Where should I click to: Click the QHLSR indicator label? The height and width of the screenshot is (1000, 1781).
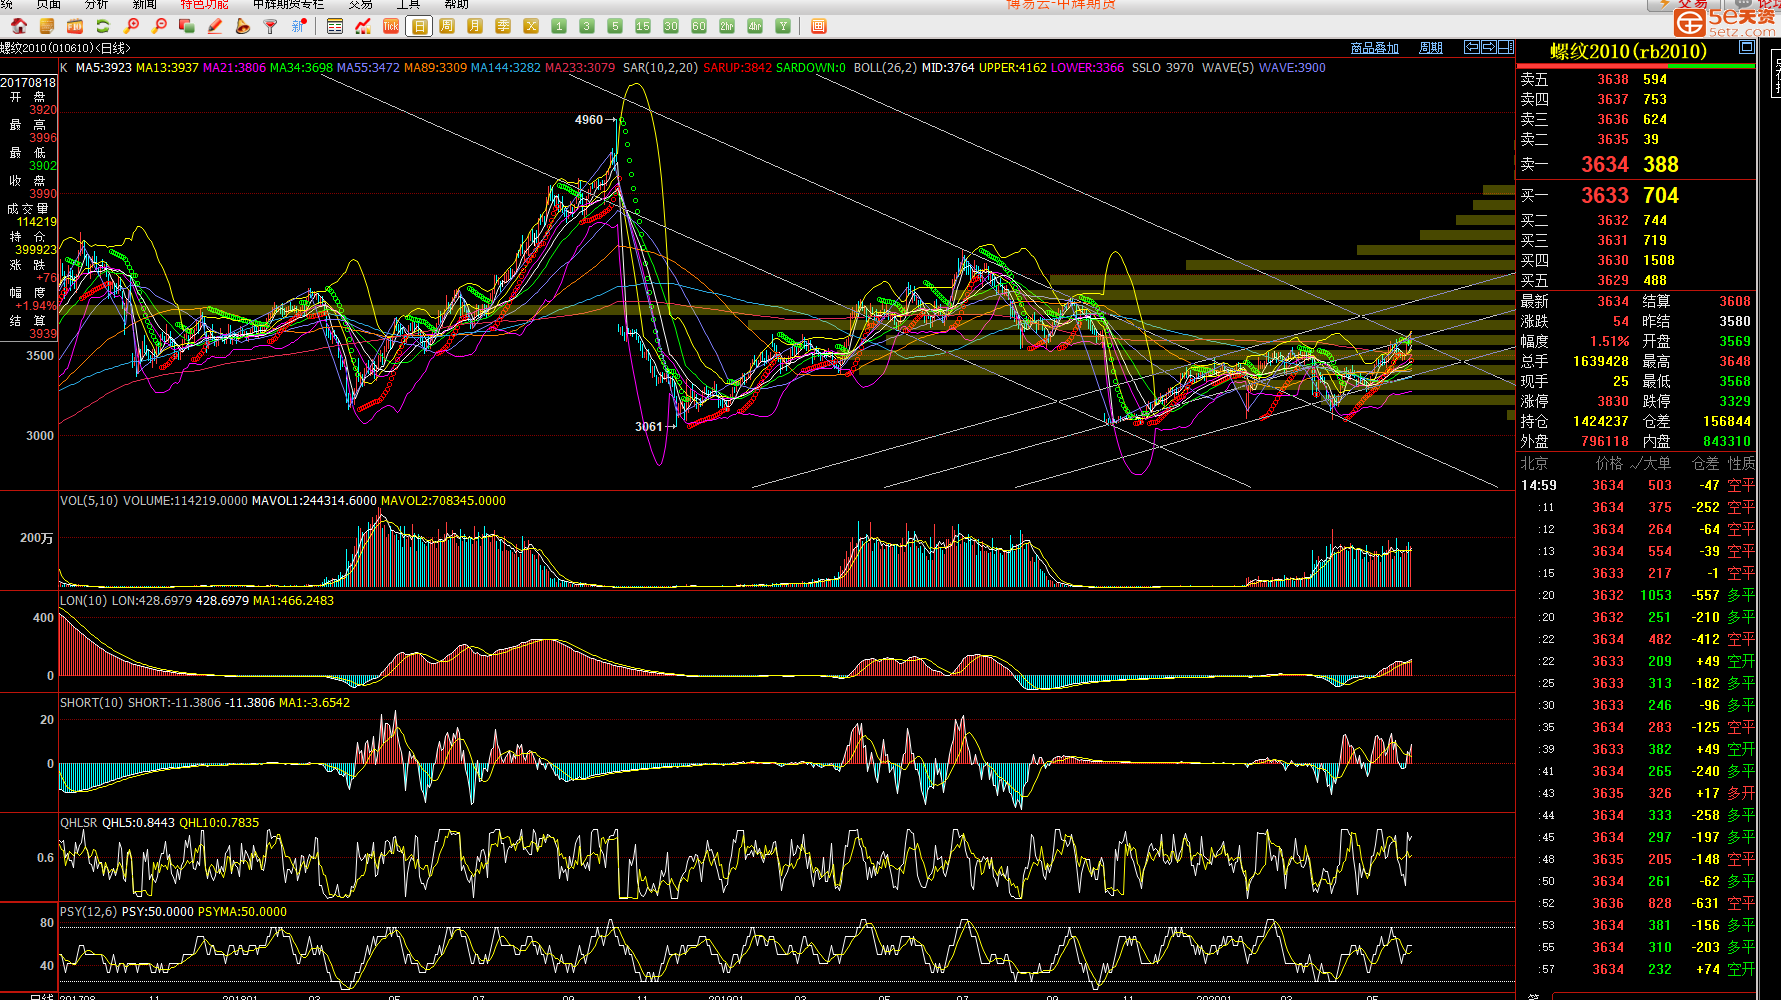point(79,823)
